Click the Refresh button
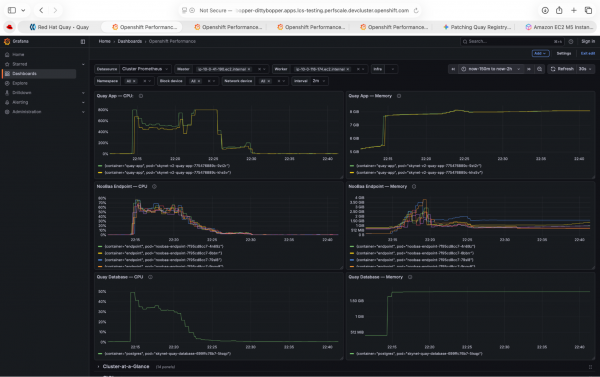Image resolution: width=600 pixels, height=377 pixels. pos(562,69)
